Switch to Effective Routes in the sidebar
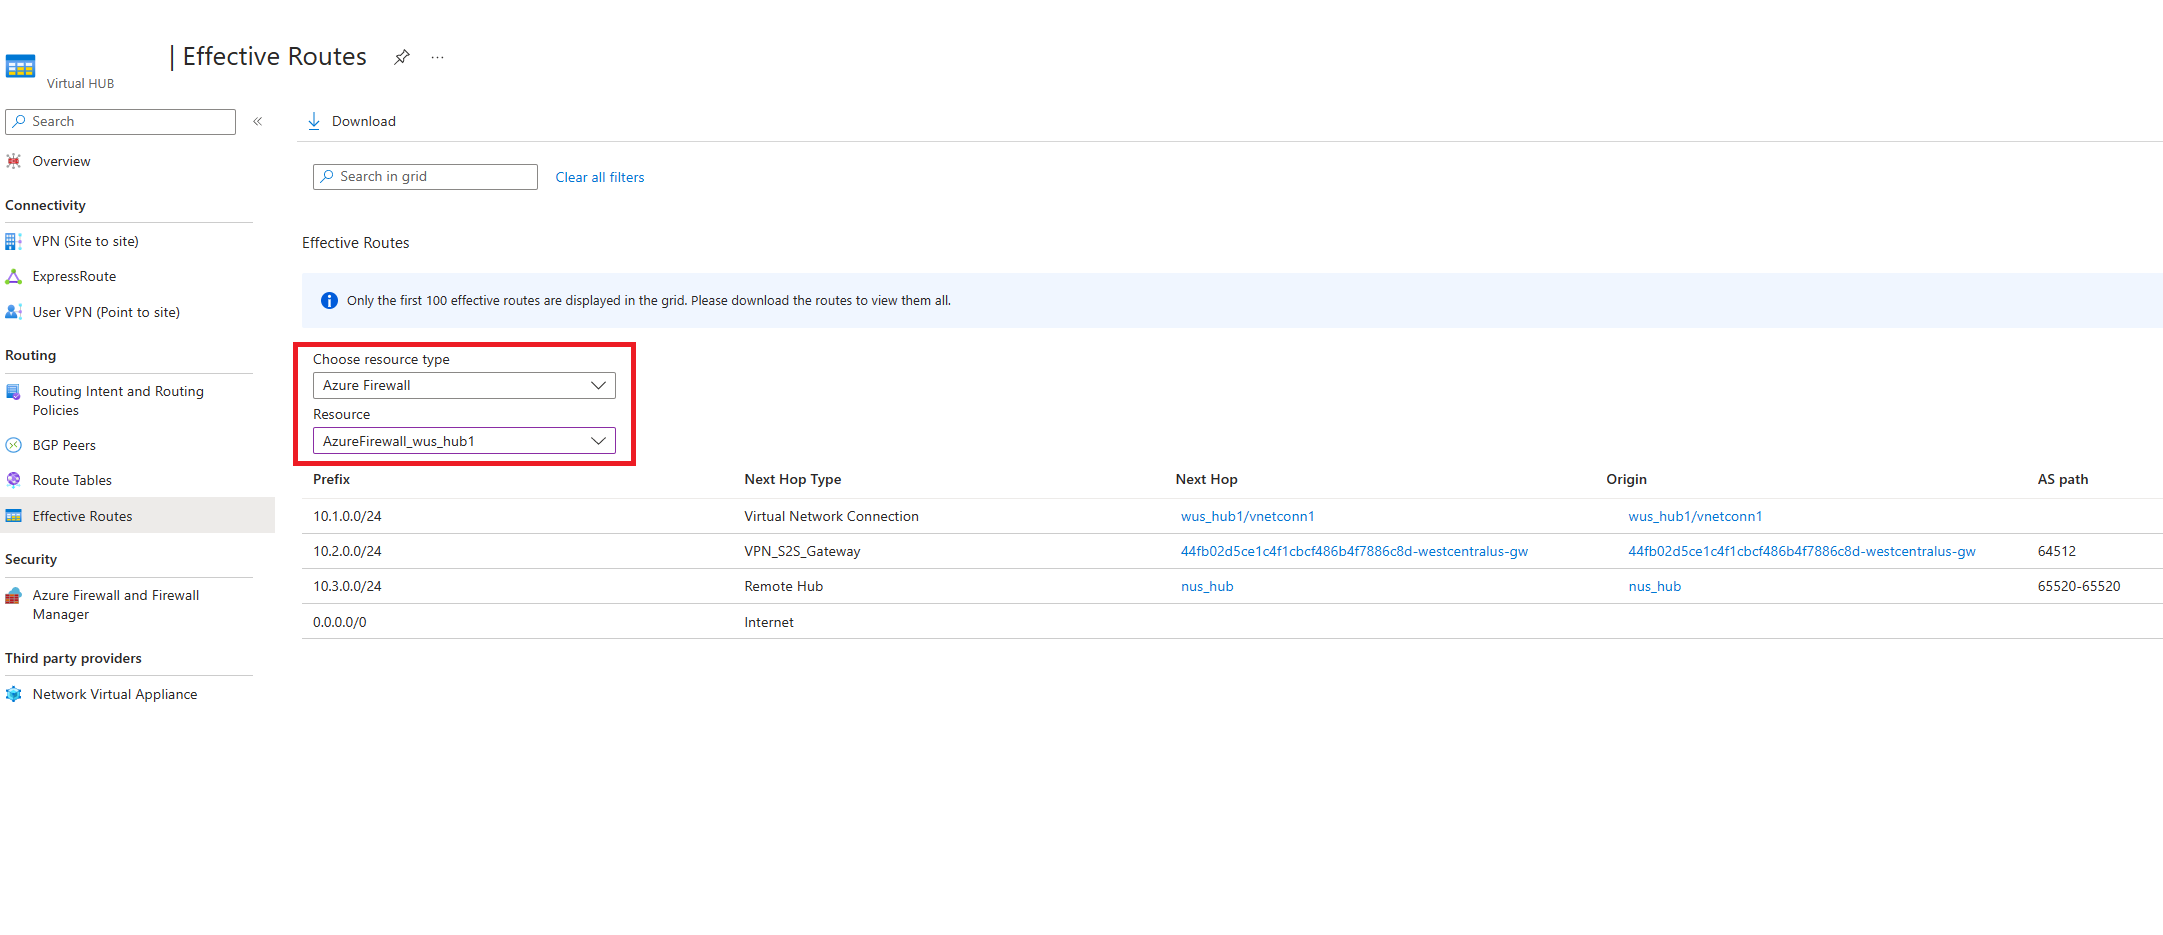The height and width of the screenshot is (935, 2163). (81, 515)
